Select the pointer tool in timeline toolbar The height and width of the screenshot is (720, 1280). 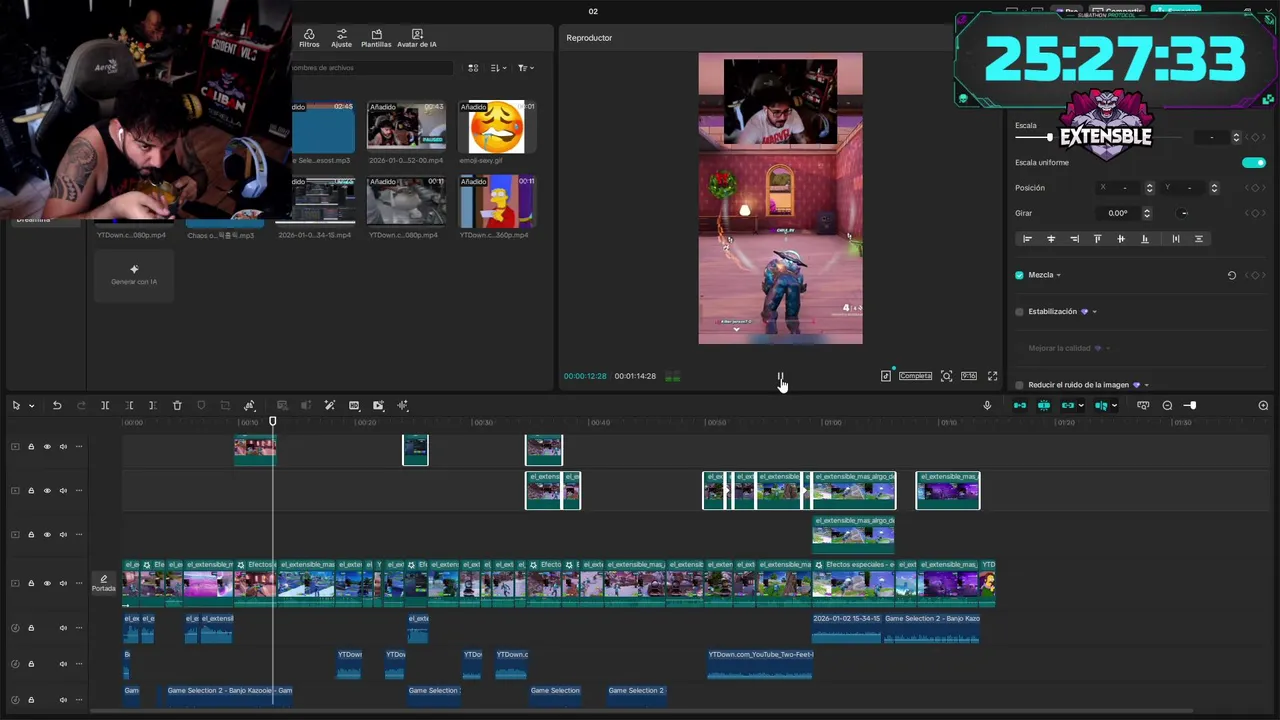click(x=16, y=406)
